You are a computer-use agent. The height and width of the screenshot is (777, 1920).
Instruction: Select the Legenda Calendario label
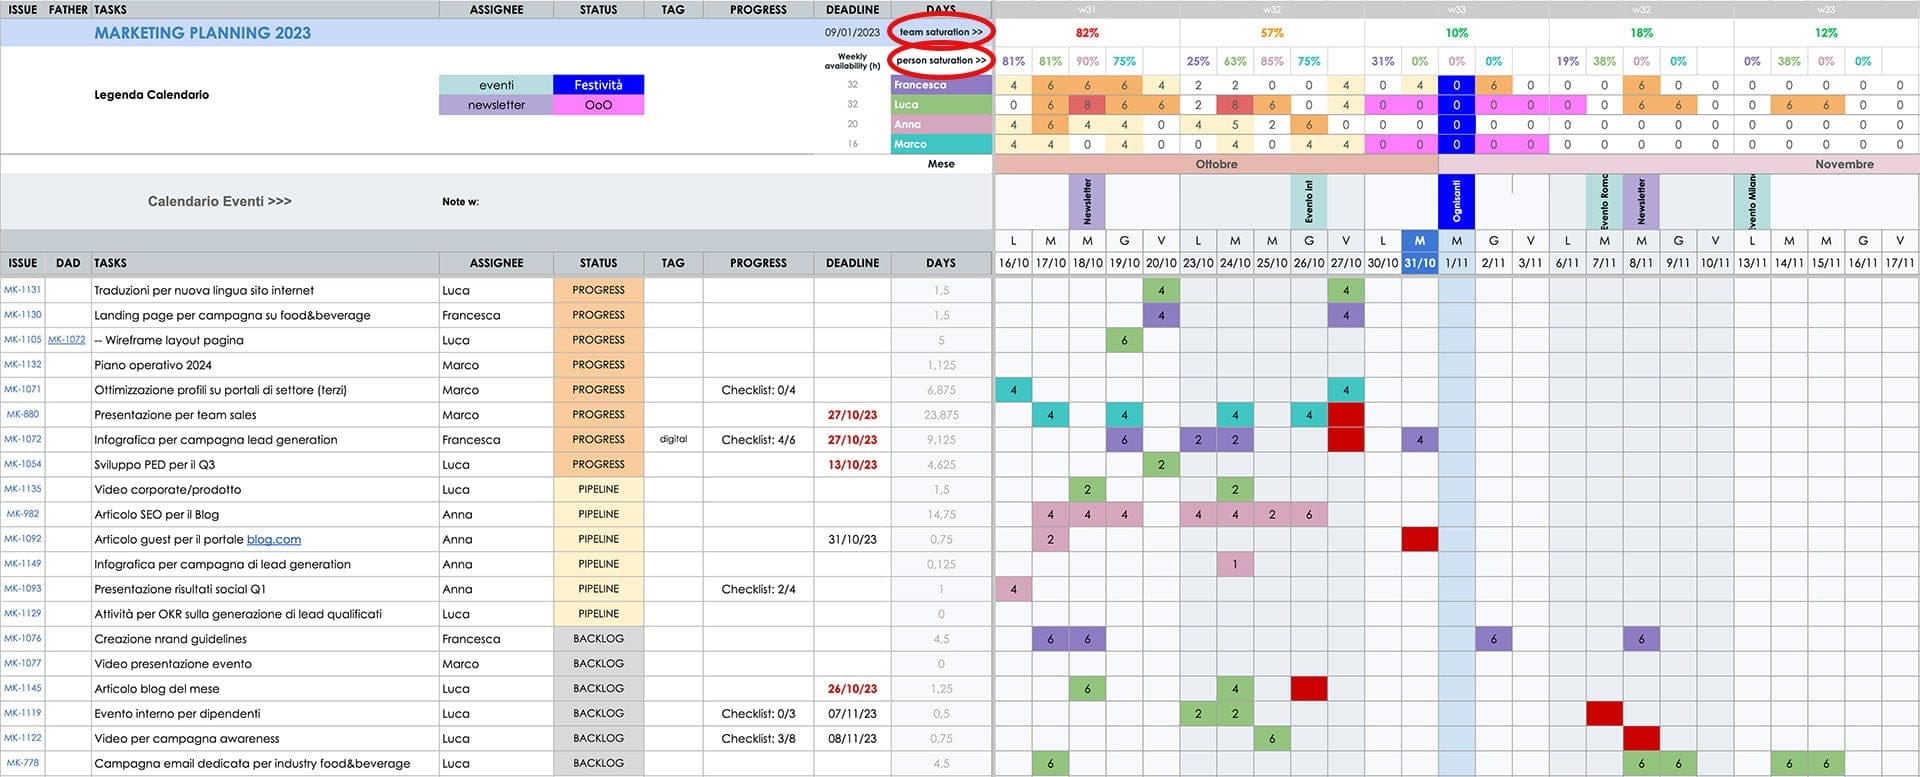click(151, 95)
